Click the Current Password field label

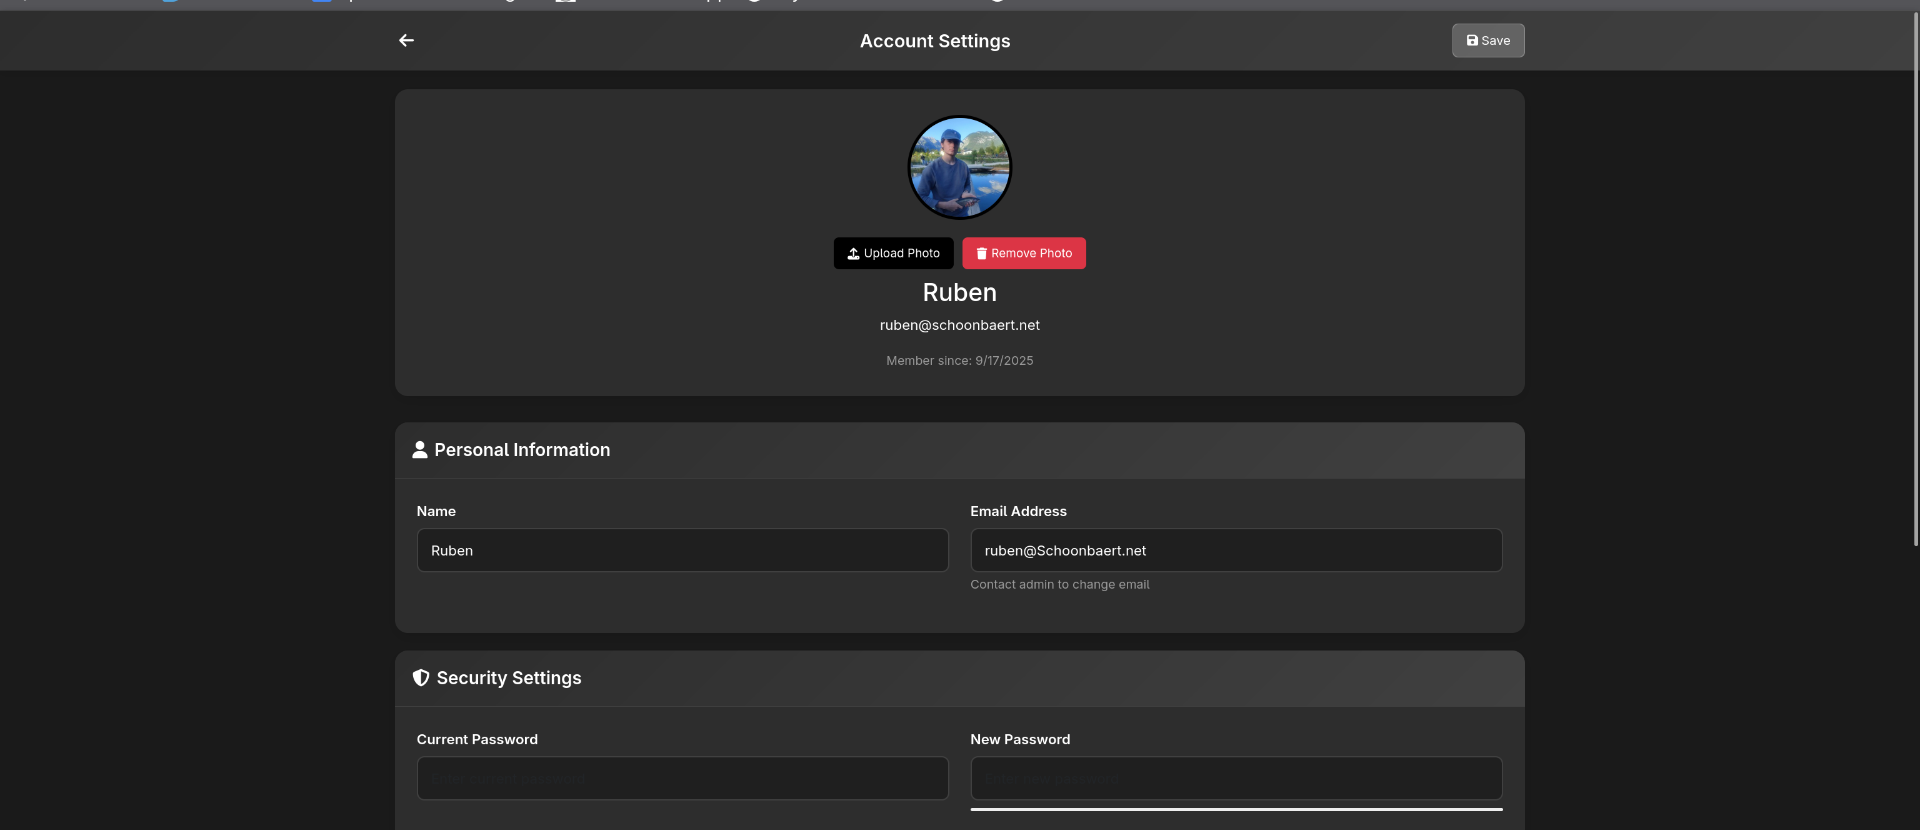[x=477, y=740]
